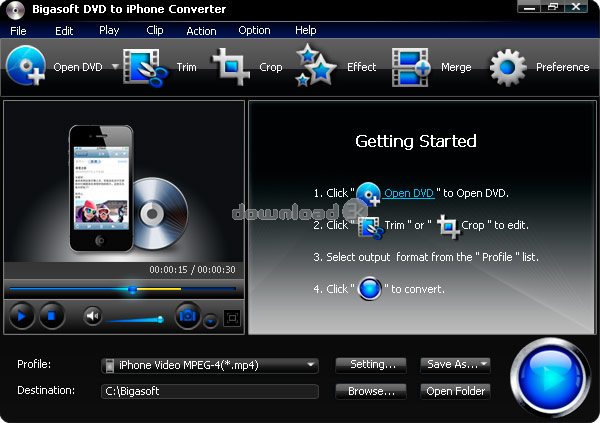Click the Open DVD disc icon in toolbar

[x=26, y=65]
